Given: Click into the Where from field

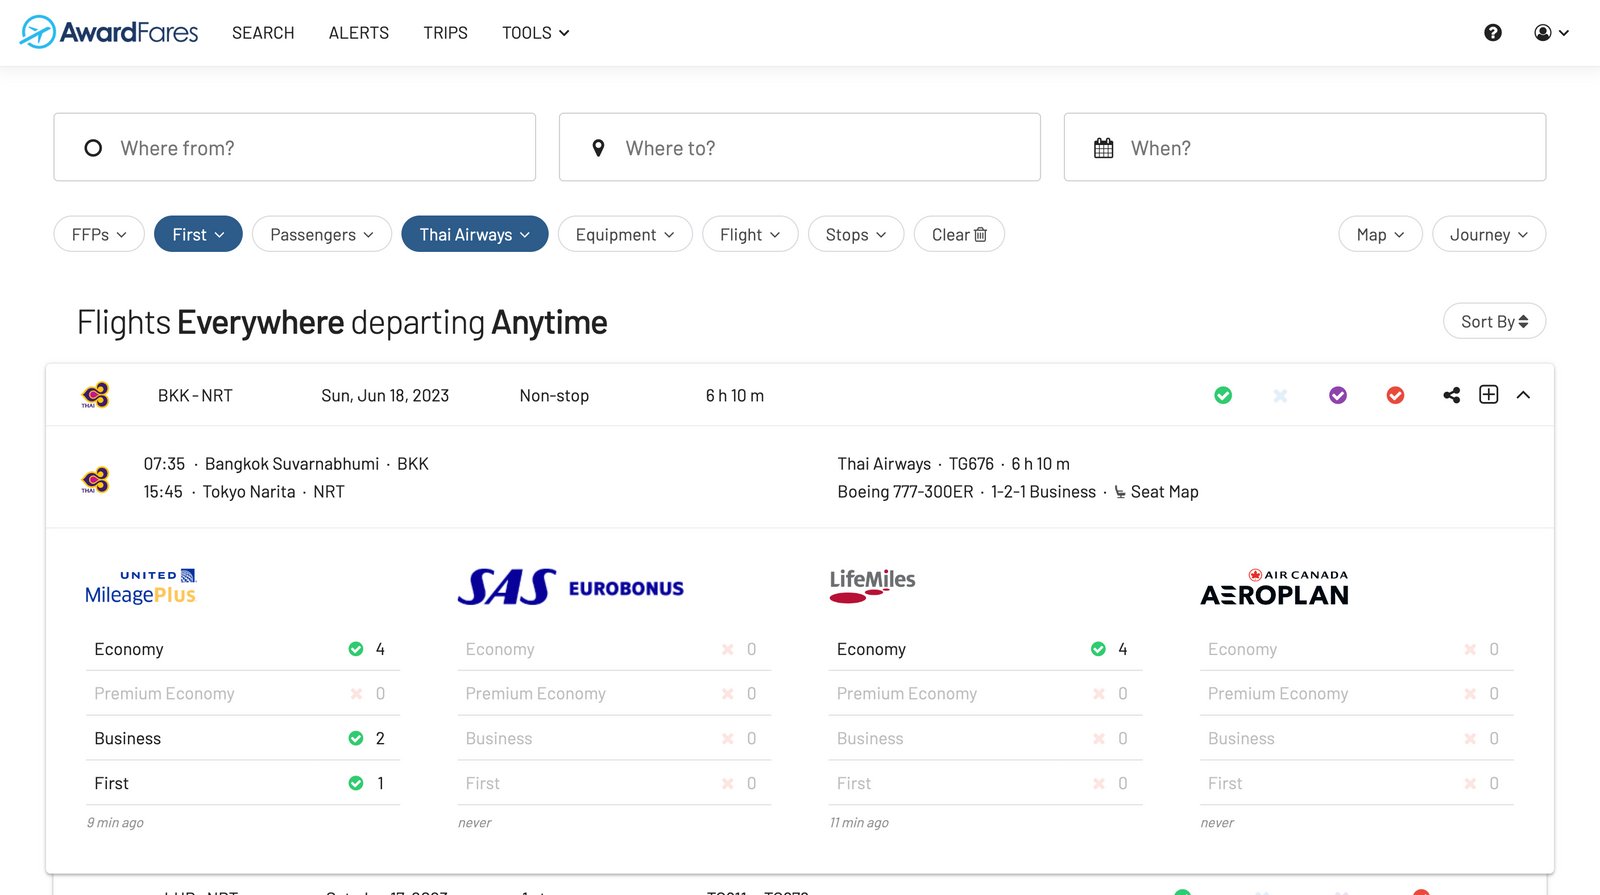Looking at the screenshot, I should click(x=295, y=147).
